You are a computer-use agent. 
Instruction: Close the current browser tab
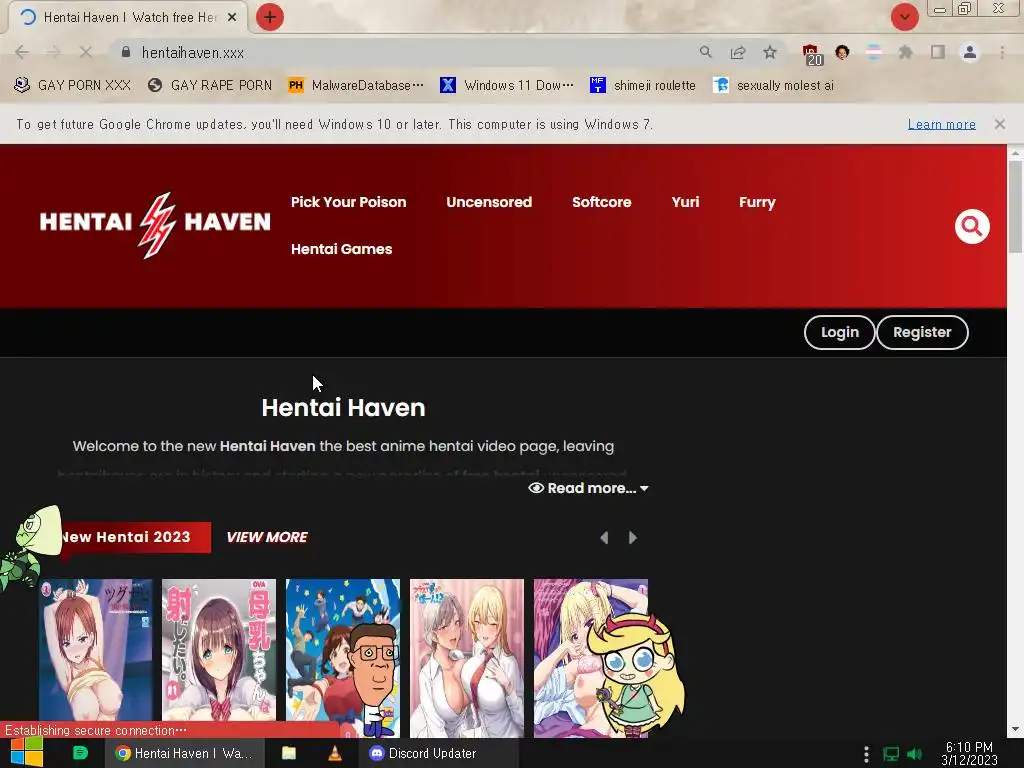(232, 17)
